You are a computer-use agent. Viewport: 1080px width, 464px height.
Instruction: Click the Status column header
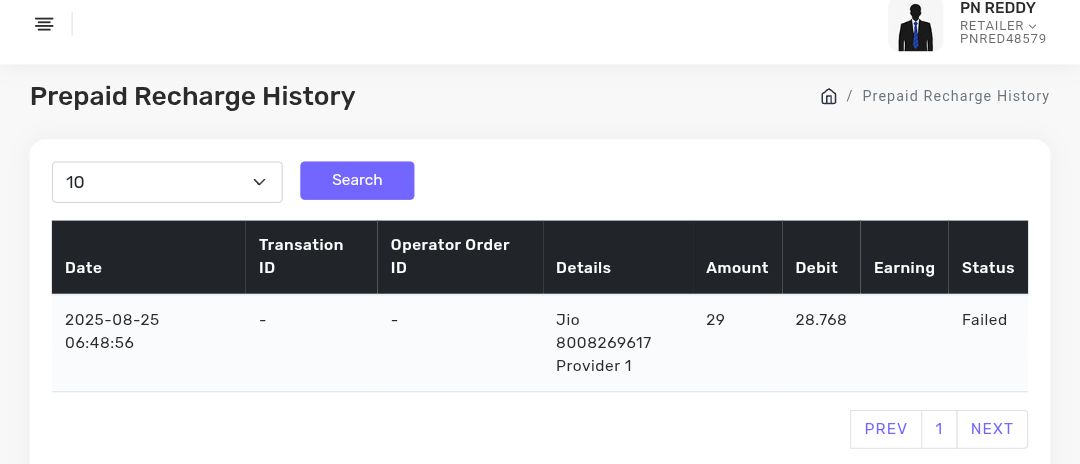(x=988, y=268)
